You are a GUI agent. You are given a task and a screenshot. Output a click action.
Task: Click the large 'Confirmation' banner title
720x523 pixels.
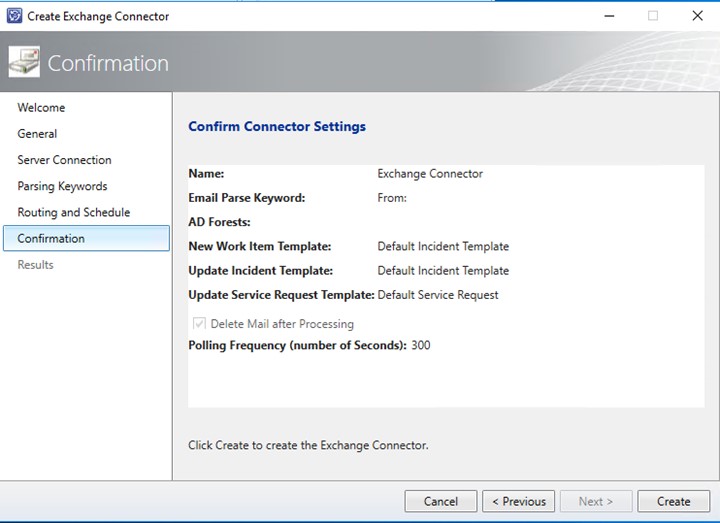[x=108, y=63]
